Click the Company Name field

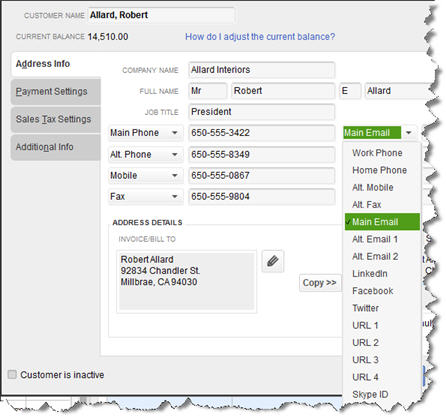tap(261, 70)
